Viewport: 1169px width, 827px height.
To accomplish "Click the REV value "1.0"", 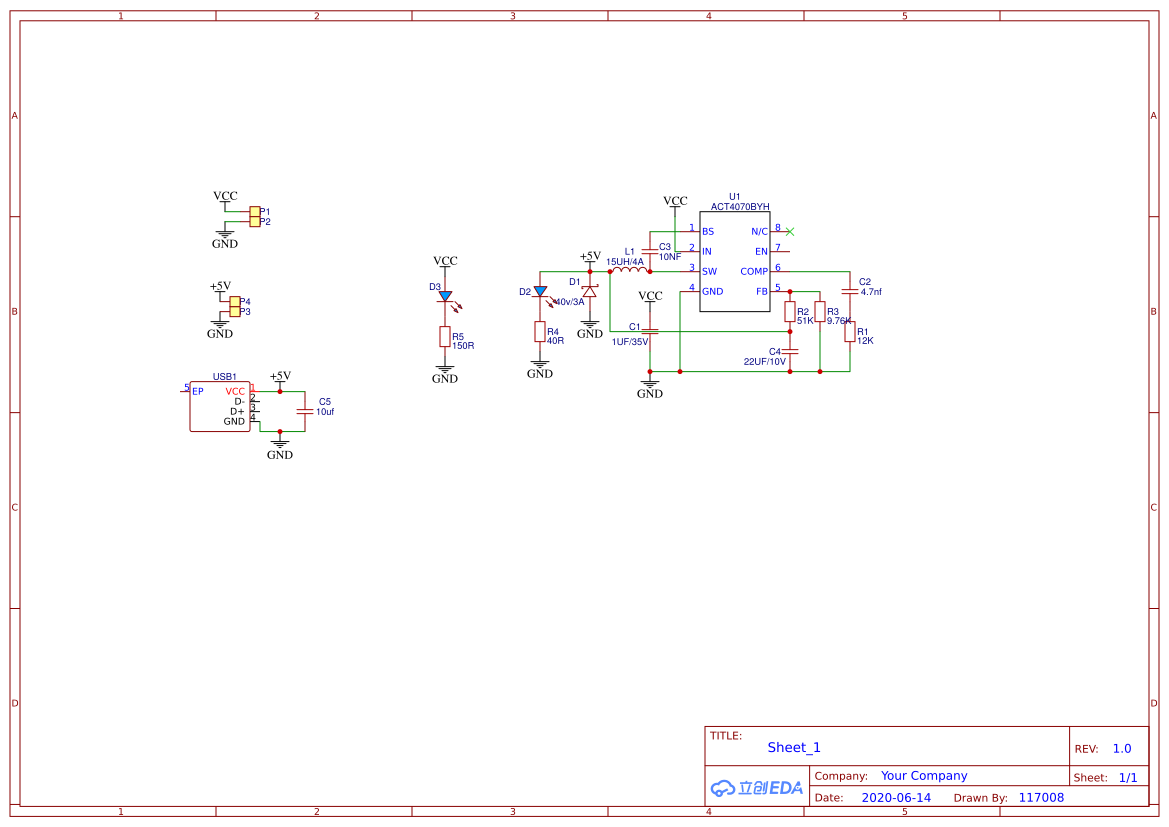I will click(x=1122, y=748).
